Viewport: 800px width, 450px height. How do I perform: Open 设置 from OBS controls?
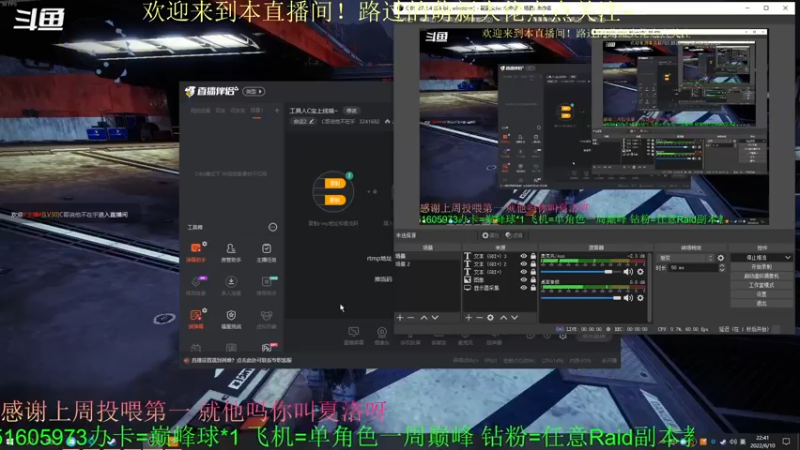tap(761, 294)
